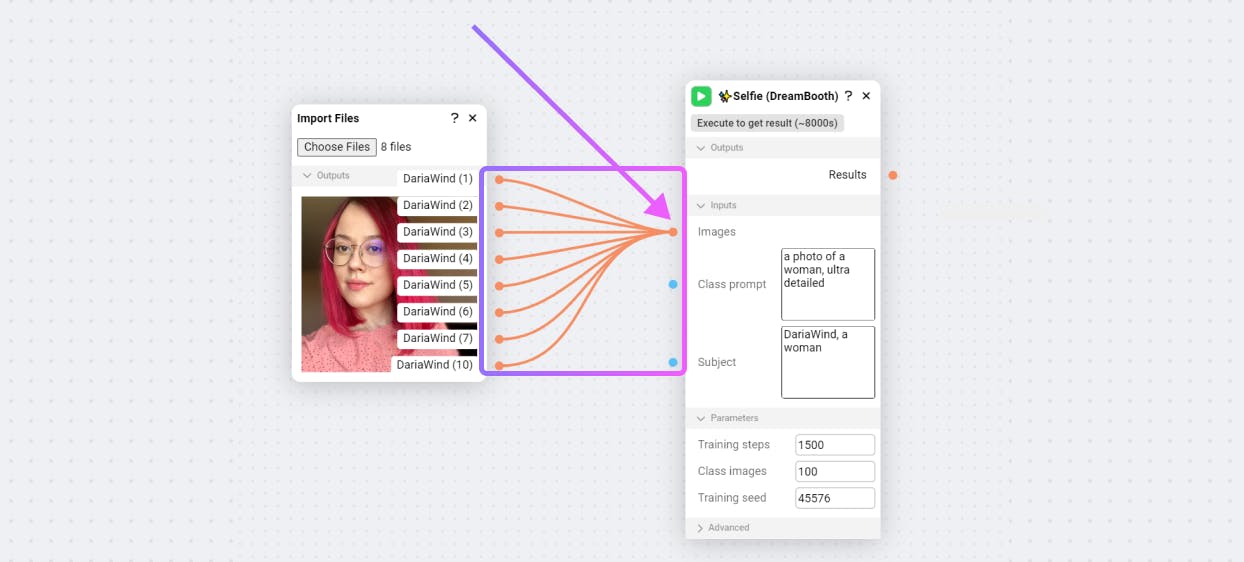Click the Results output connector dot
The width and height of the screenshot is (1244, 562).
(893, 175)
